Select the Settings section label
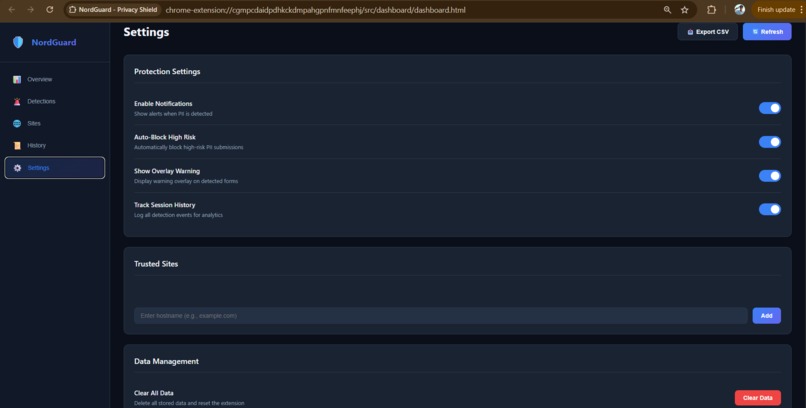 [39, 168]
